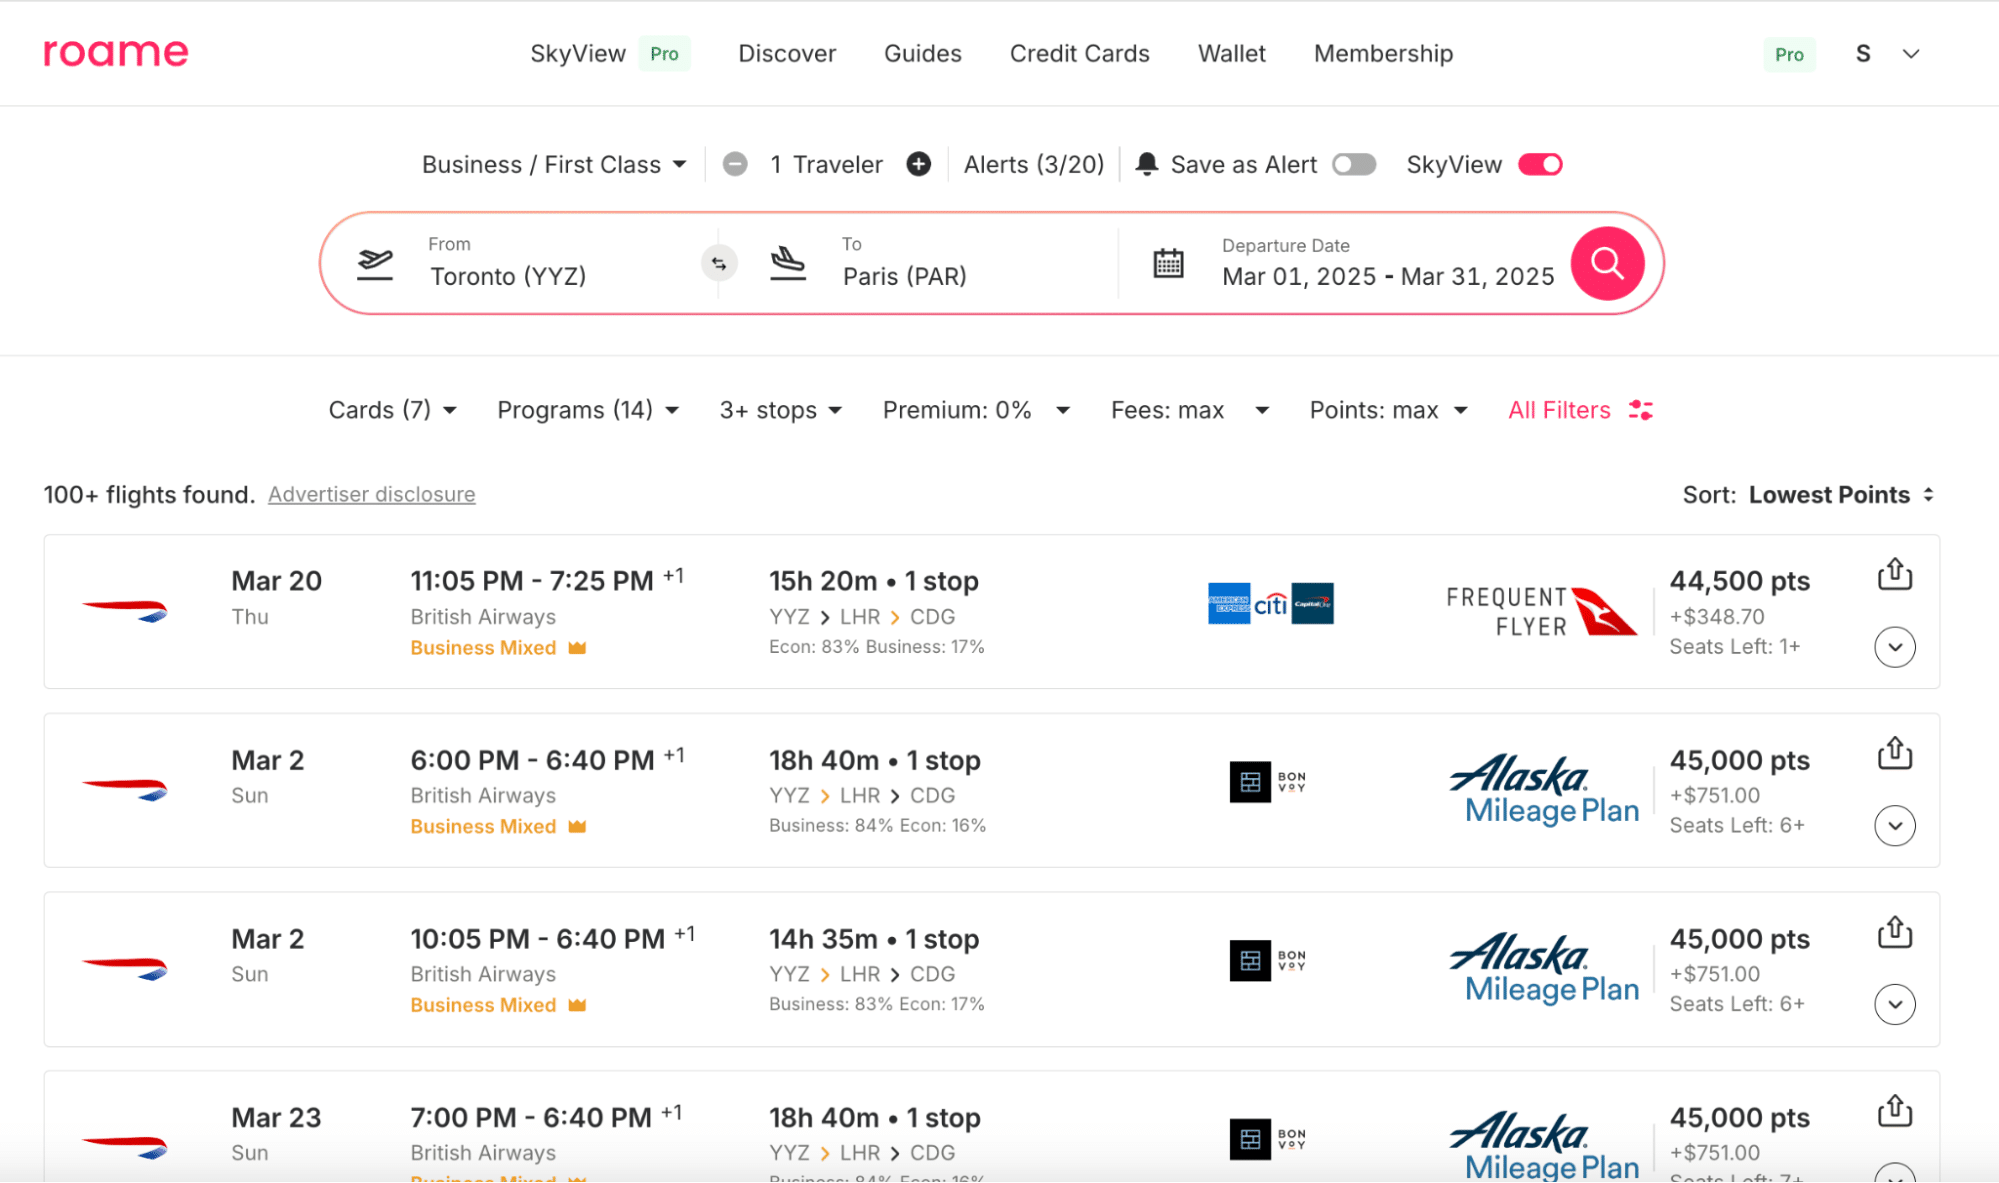Open the Discover menu item
Image resolution: width=1999 pixels, height=1183 pixels.
click(x=786, y=54)
